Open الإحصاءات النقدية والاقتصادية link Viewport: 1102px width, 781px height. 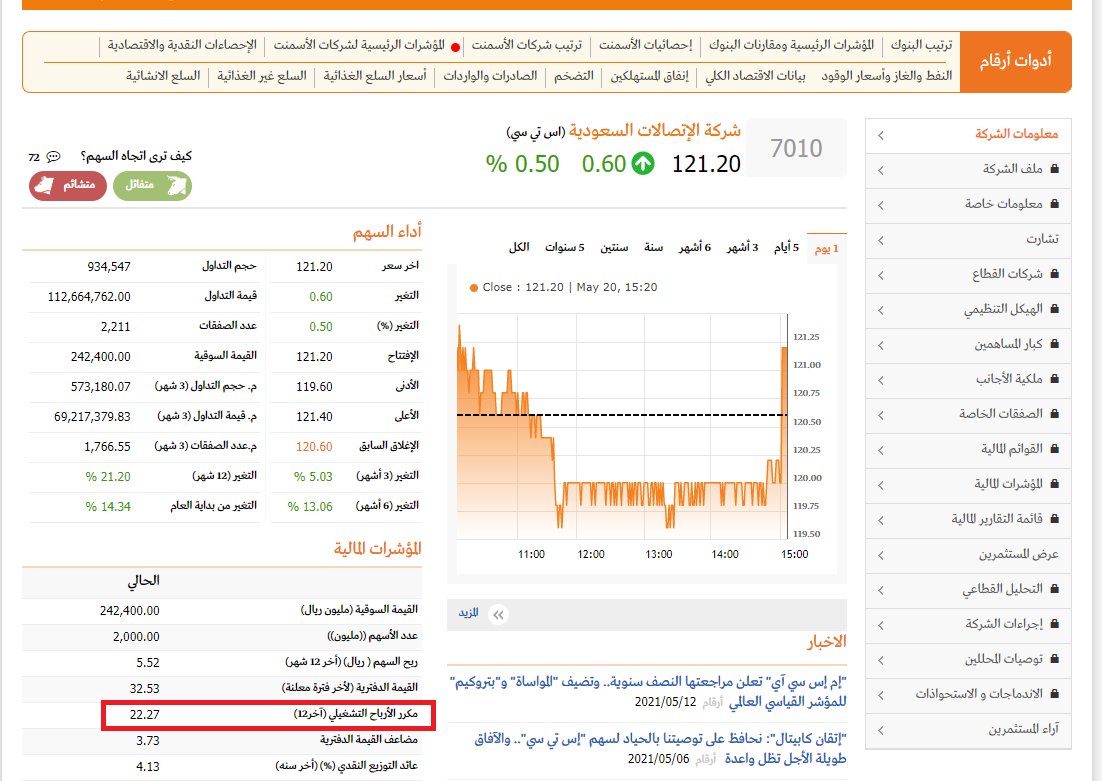182,45
